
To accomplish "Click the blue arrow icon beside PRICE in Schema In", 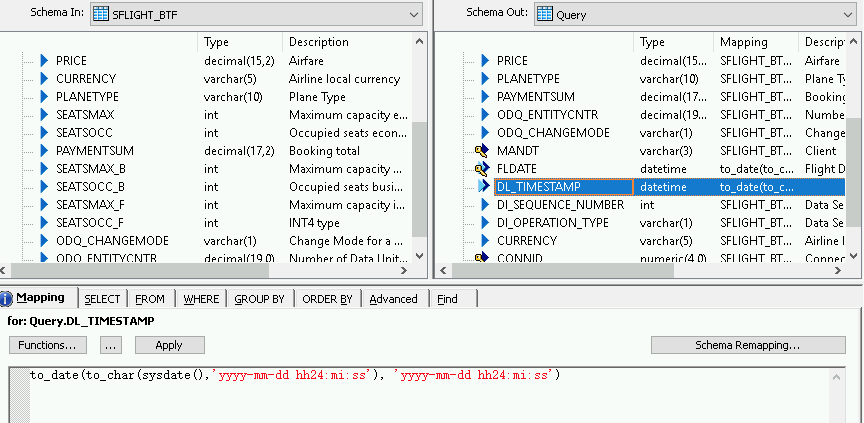I will coord(43,61).
